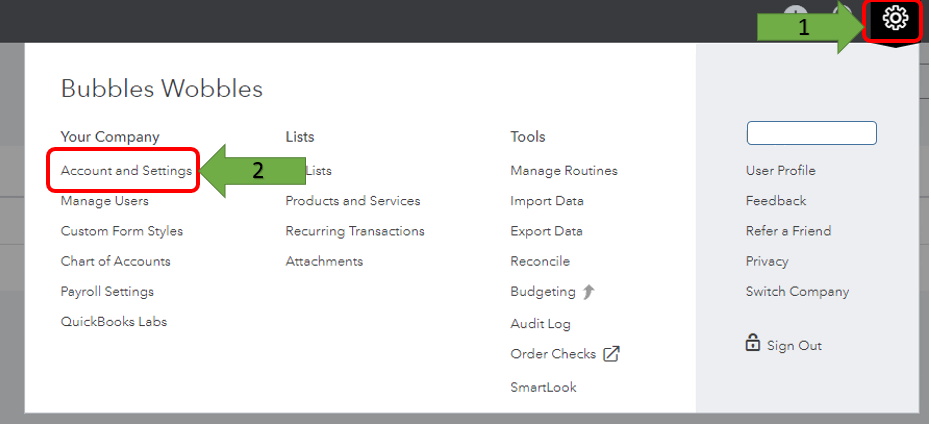
Task: Open SmartLook
Action: coord(543,387)
